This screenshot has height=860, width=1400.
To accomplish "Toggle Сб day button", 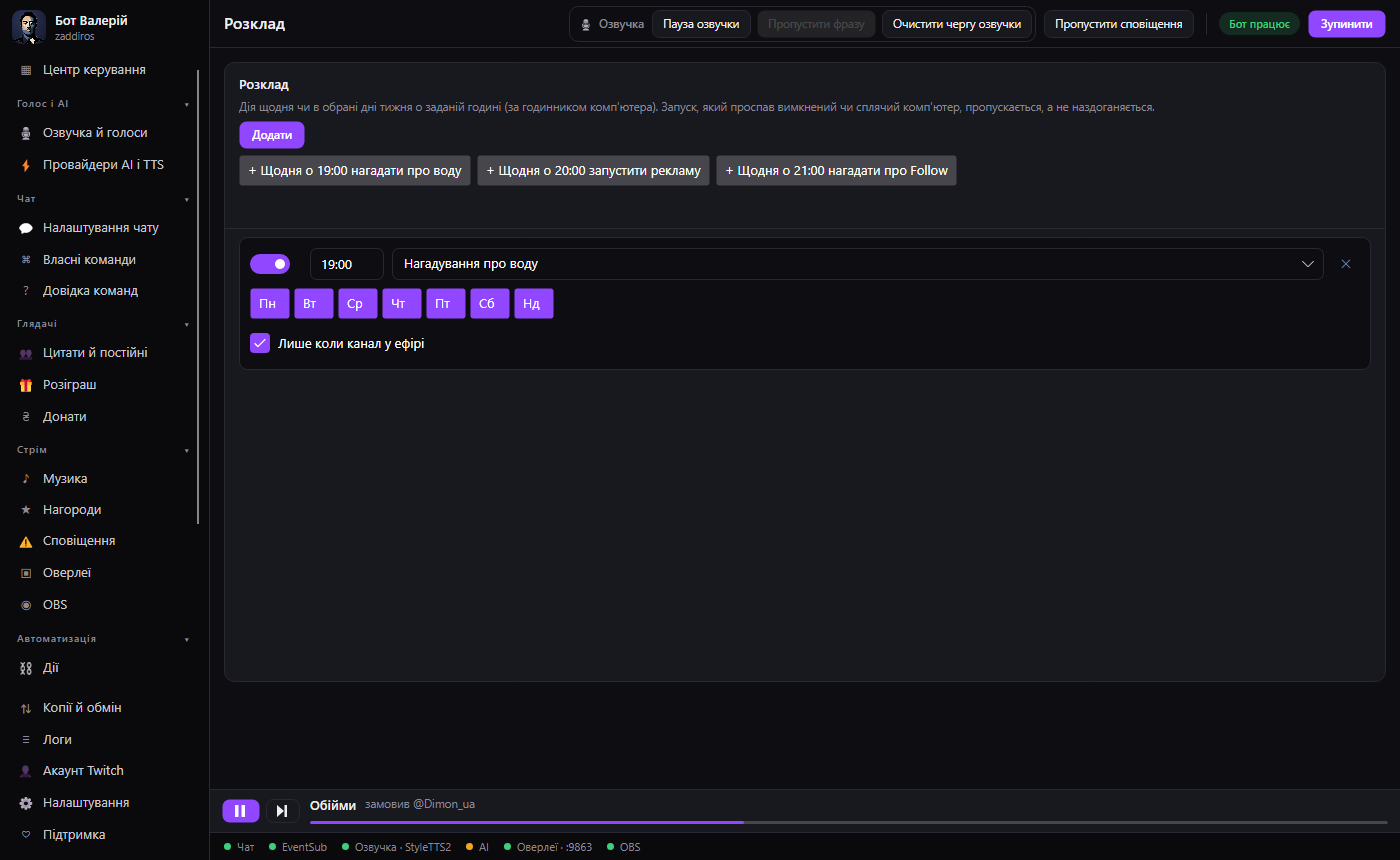I will 490,303.
